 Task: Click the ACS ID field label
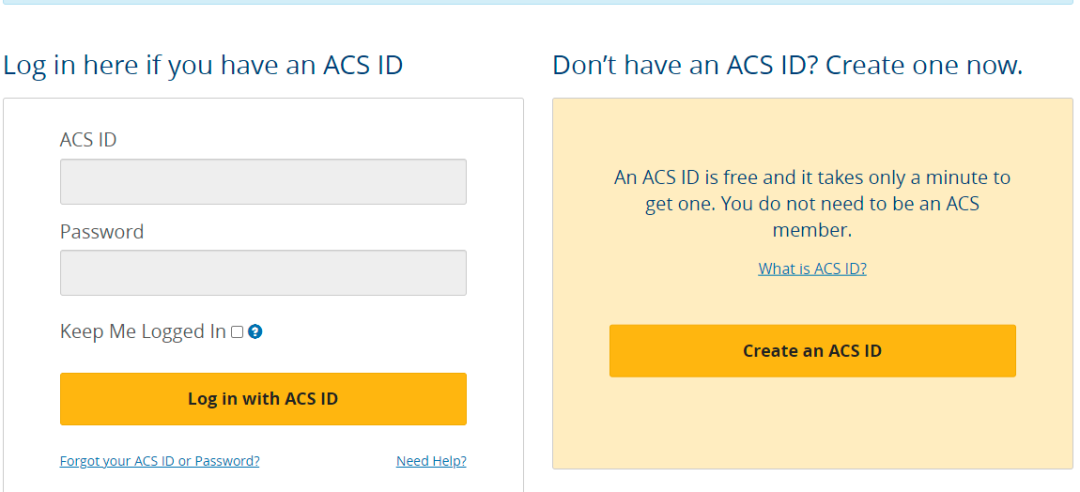(88, 140)
